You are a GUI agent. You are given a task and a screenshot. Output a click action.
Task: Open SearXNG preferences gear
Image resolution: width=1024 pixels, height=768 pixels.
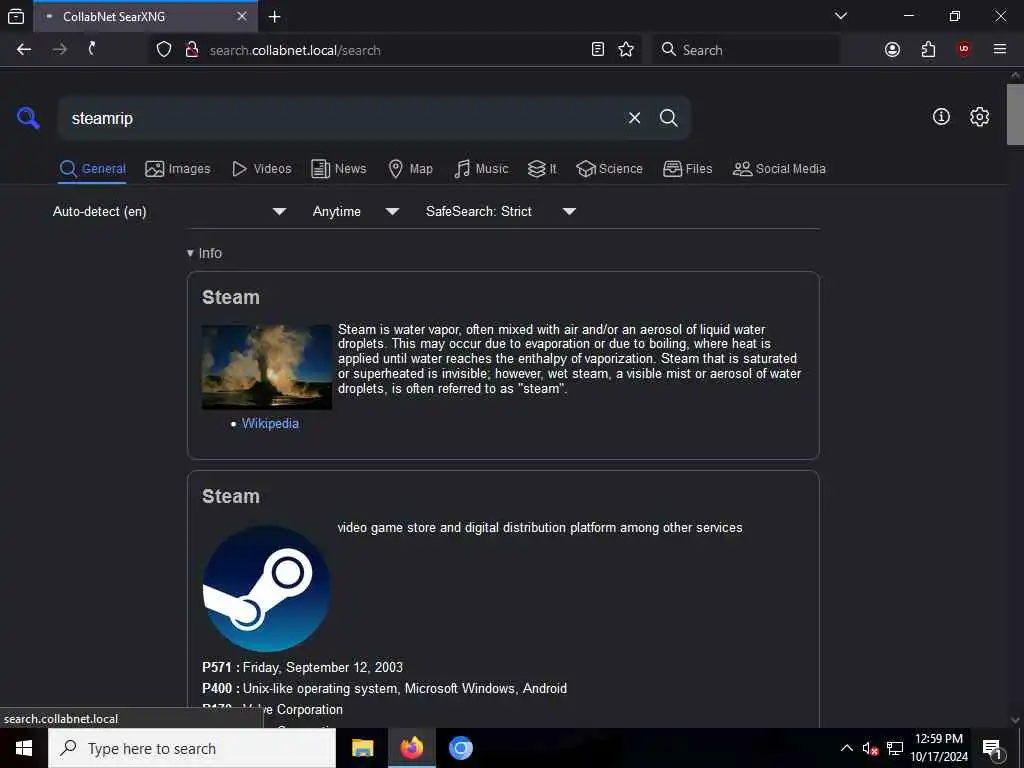(979, 117)
